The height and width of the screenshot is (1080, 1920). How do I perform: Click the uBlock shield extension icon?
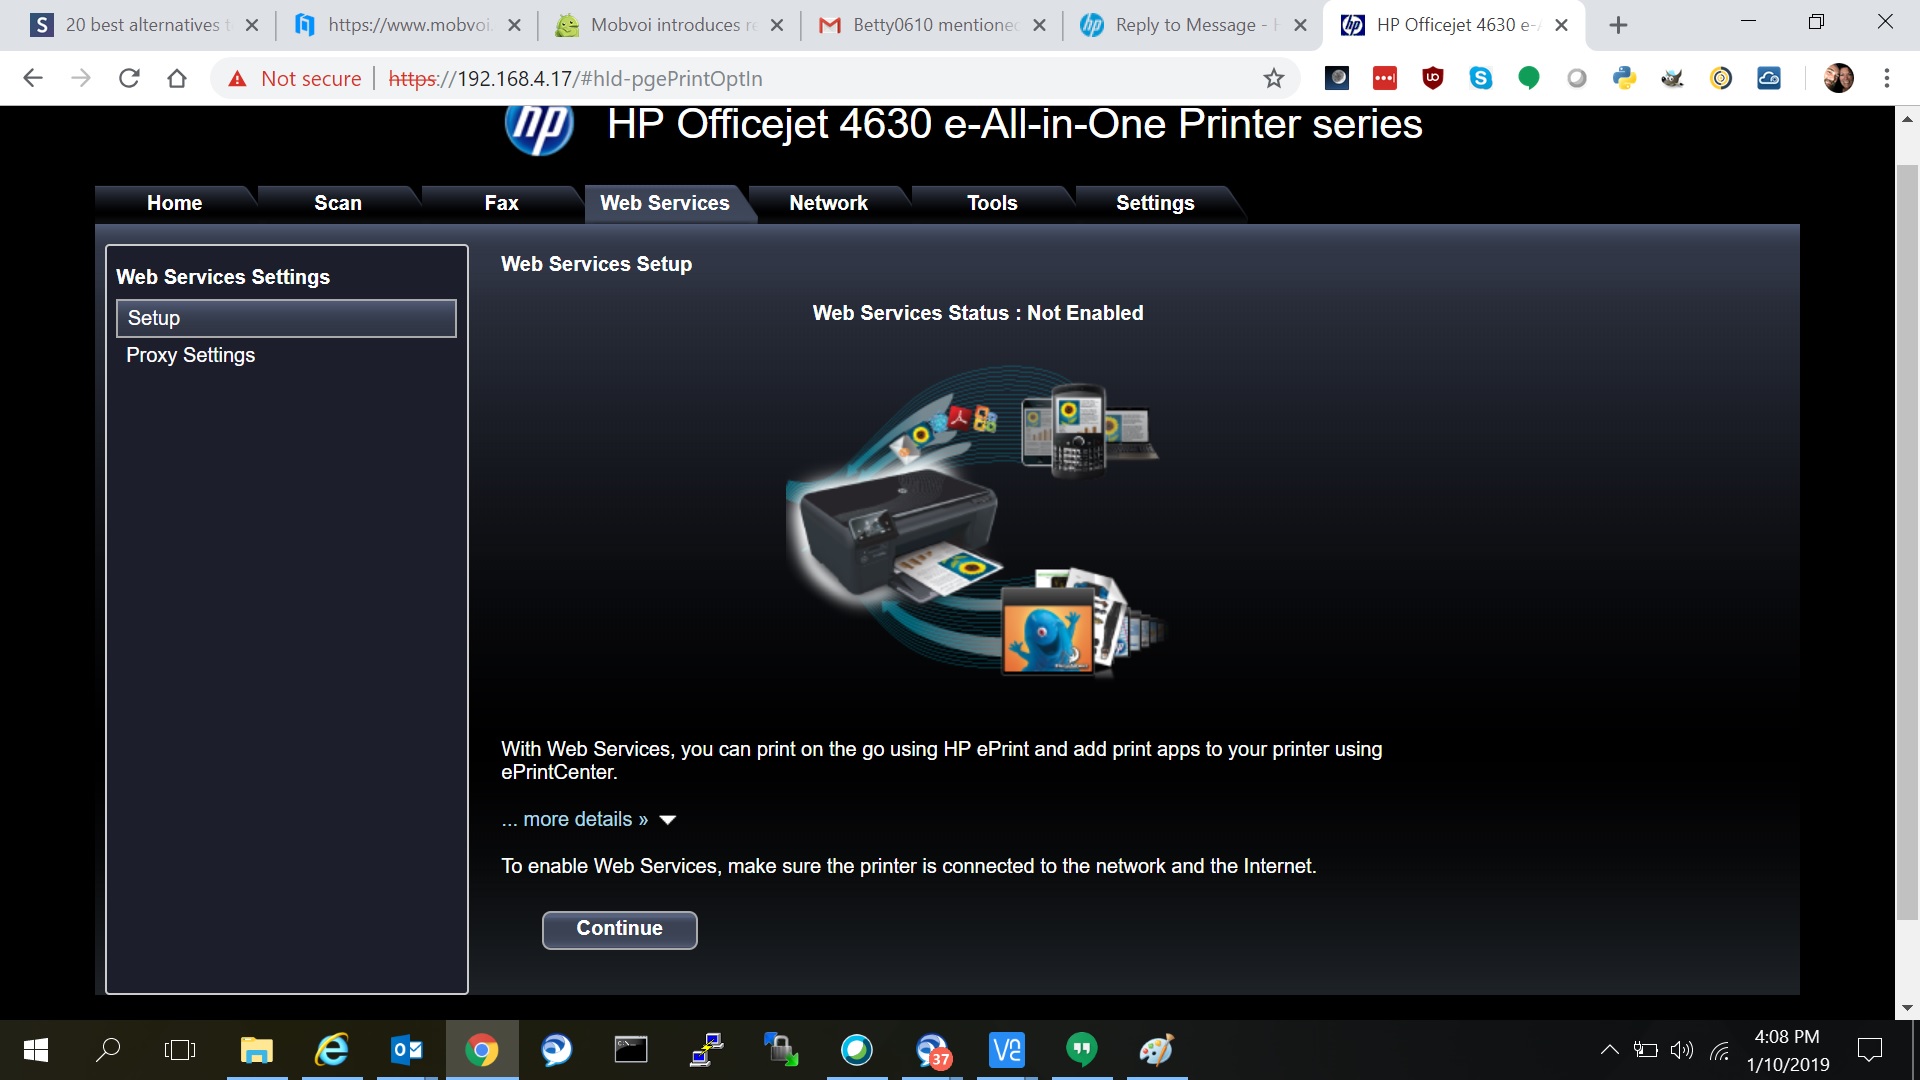pos(1432,78)
